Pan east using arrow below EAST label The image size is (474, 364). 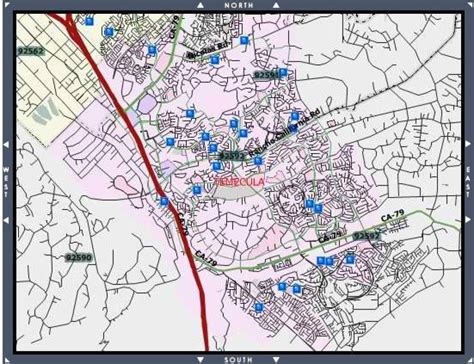468,219
